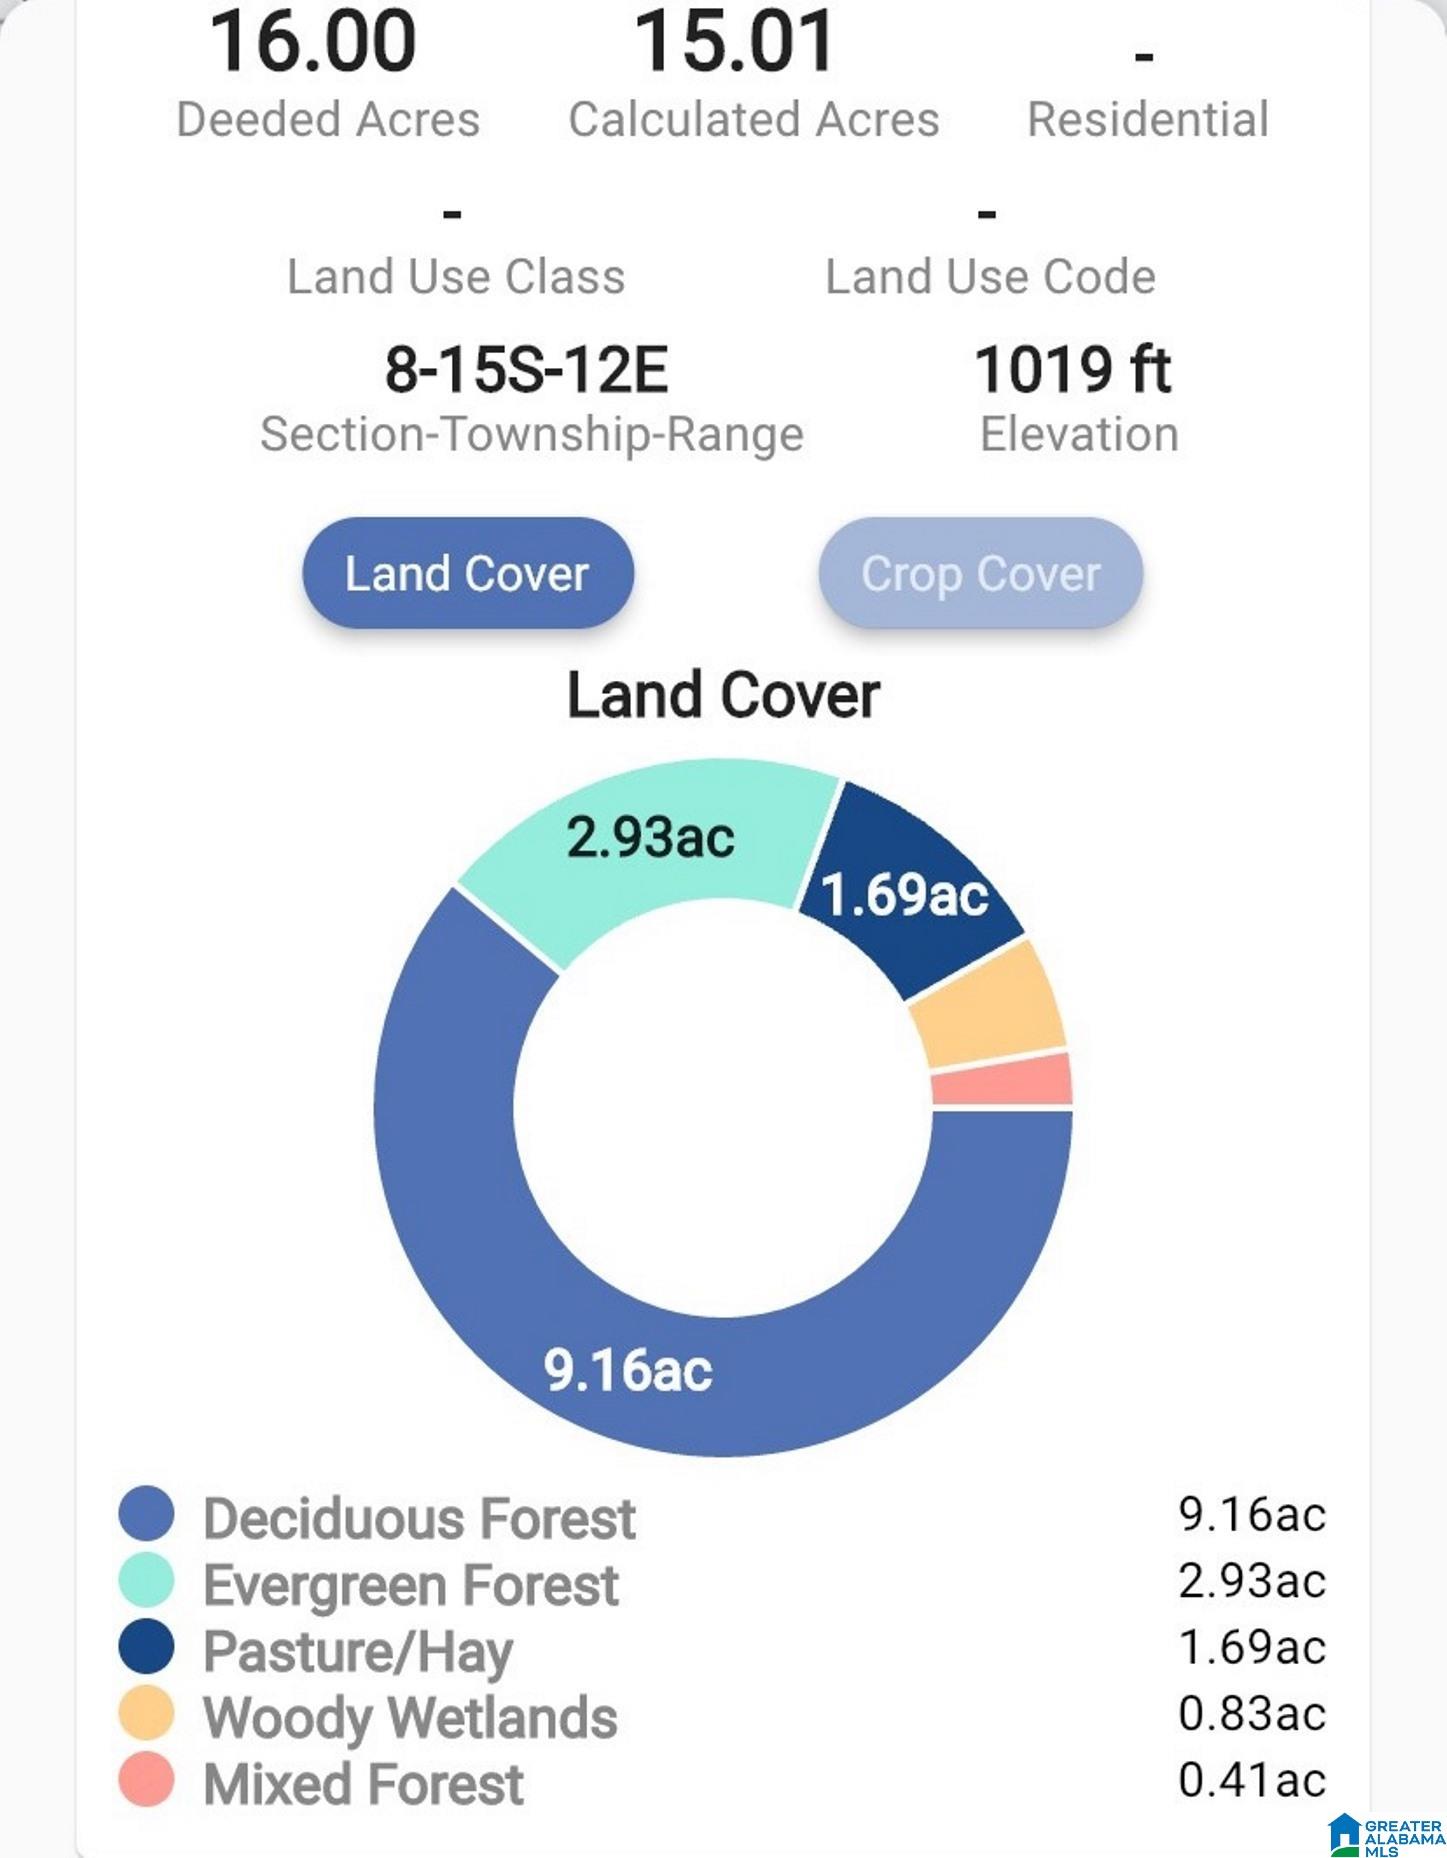Viewport: 1447px width, 1858px height.
Task: Click the 1019 ft elevation value
Action: click(x=1072, y=369)
